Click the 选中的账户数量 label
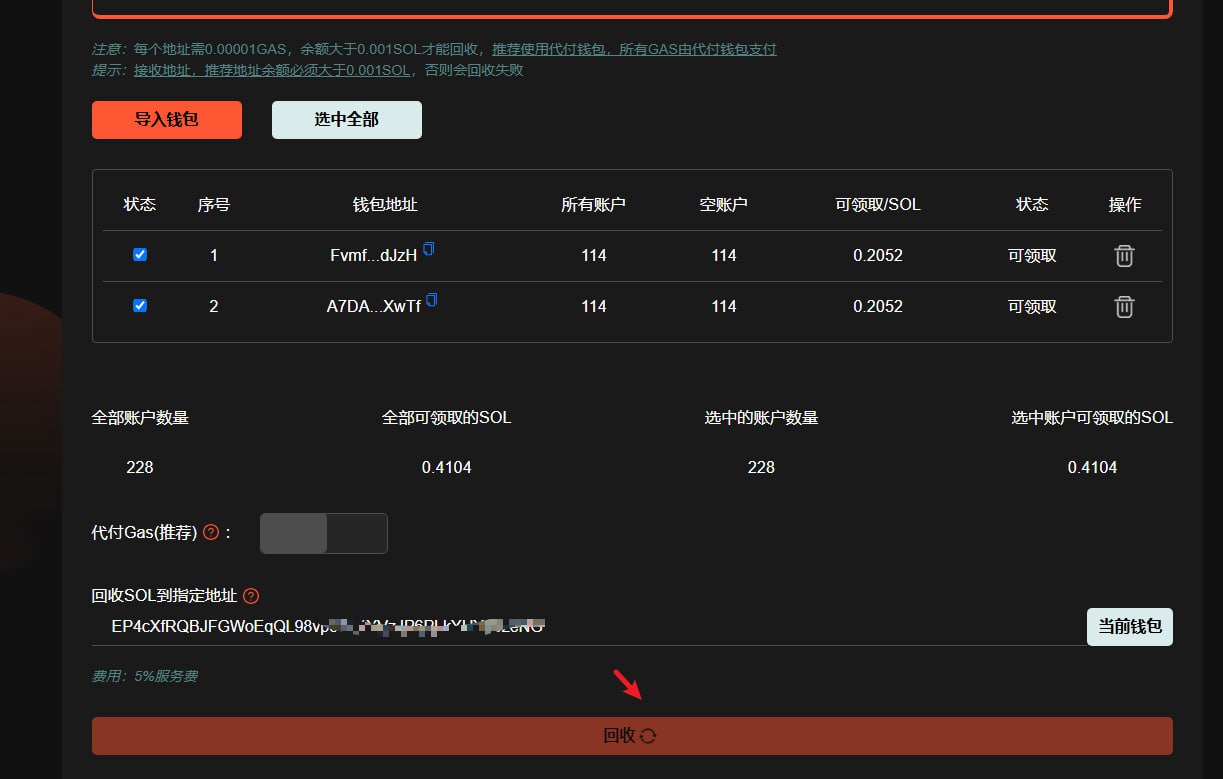Screen dimensions: 1223x779 pyautogui.click(x=761, y=417)
